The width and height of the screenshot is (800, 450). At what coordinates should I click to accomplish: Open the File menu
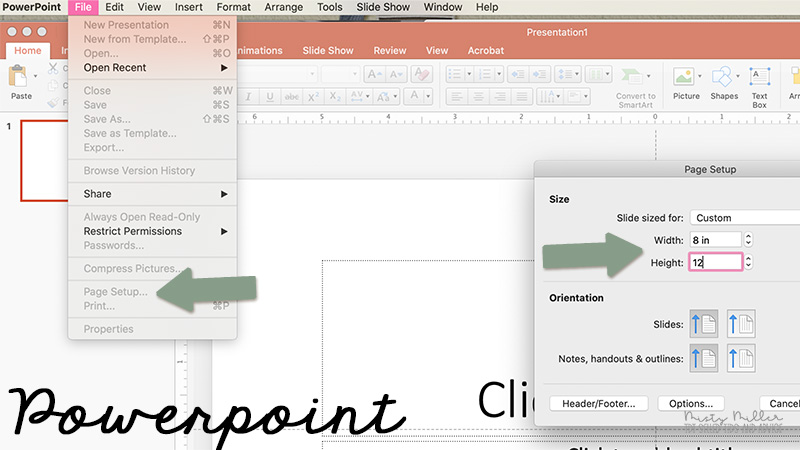(83, 7)
